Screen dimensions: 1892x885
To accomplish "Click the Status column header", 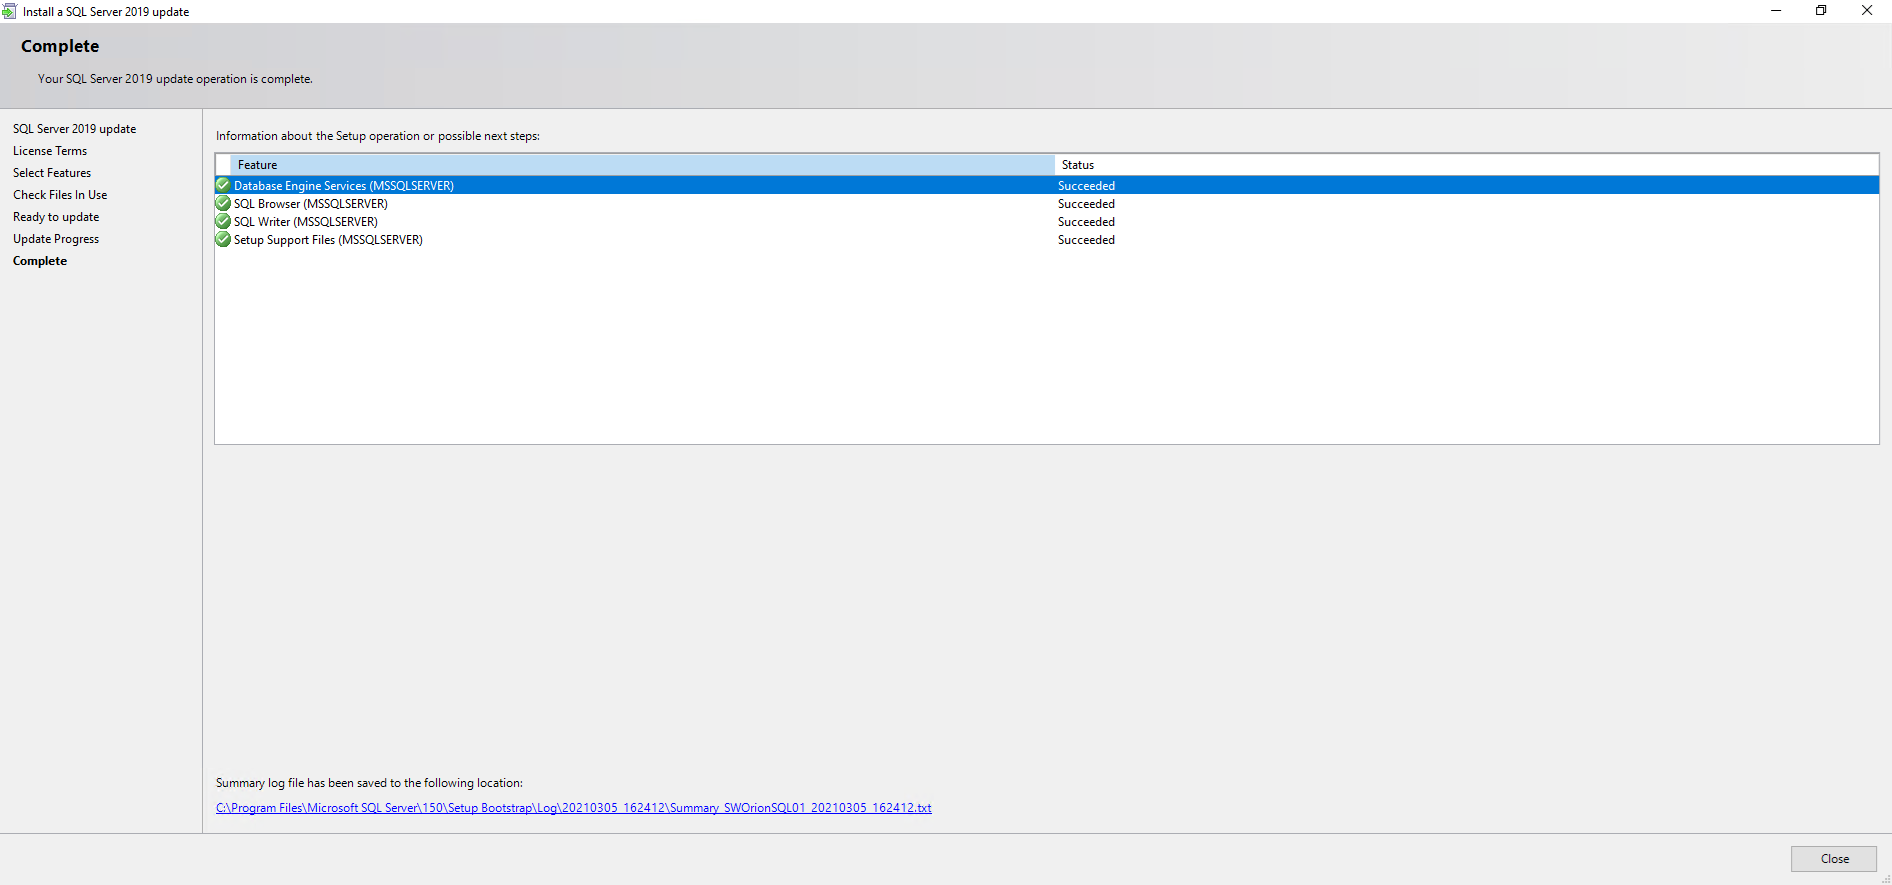I will [1466, 164].
